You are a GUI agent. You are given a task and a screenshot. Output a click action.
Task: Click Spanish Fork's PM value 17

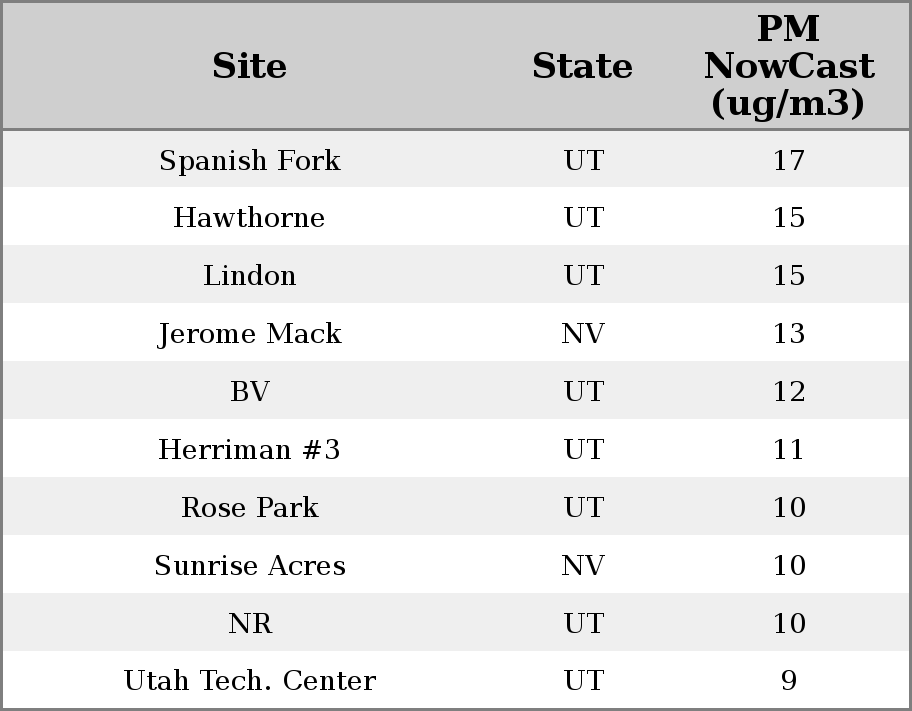(x=788, y=161)
